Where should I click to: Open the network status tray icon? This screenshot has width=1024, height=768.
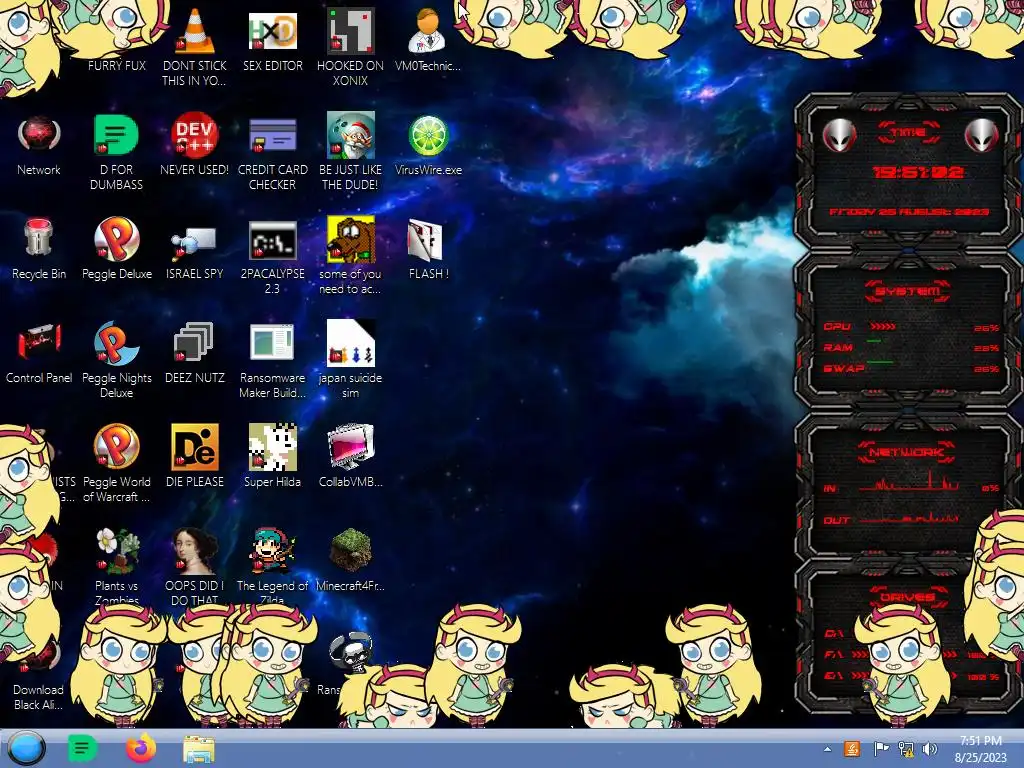(906, 749)
